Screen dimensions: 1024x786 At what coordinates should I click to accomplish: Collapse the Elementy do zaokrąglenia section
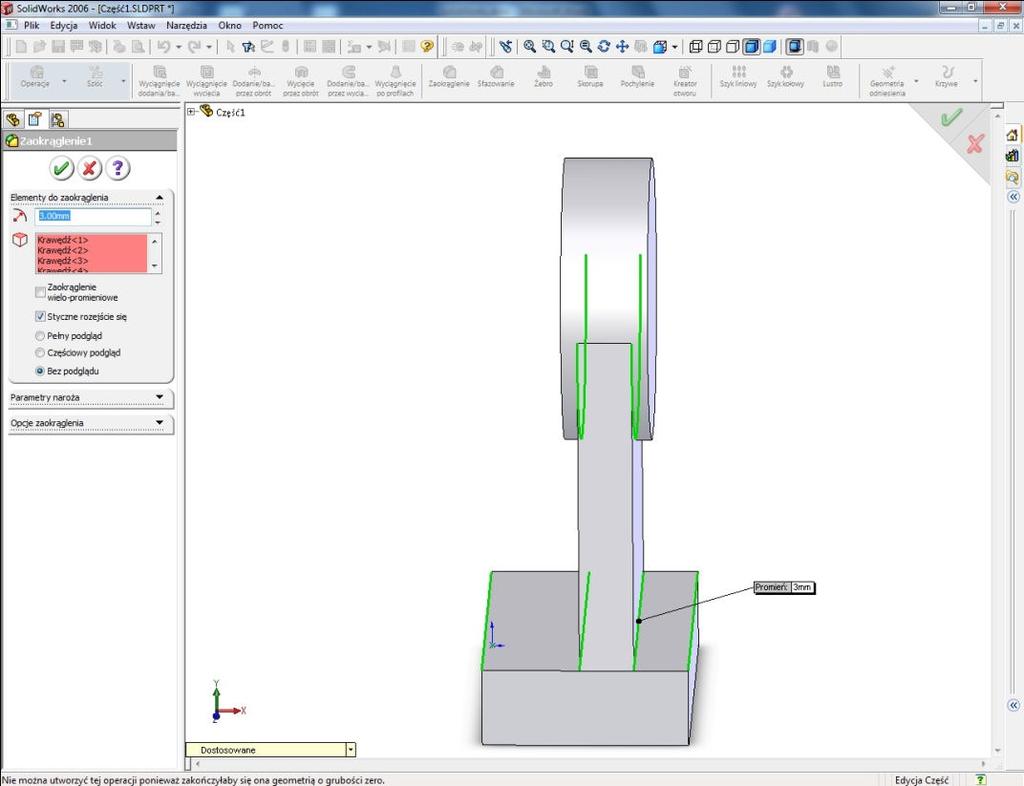click(159, 197)
